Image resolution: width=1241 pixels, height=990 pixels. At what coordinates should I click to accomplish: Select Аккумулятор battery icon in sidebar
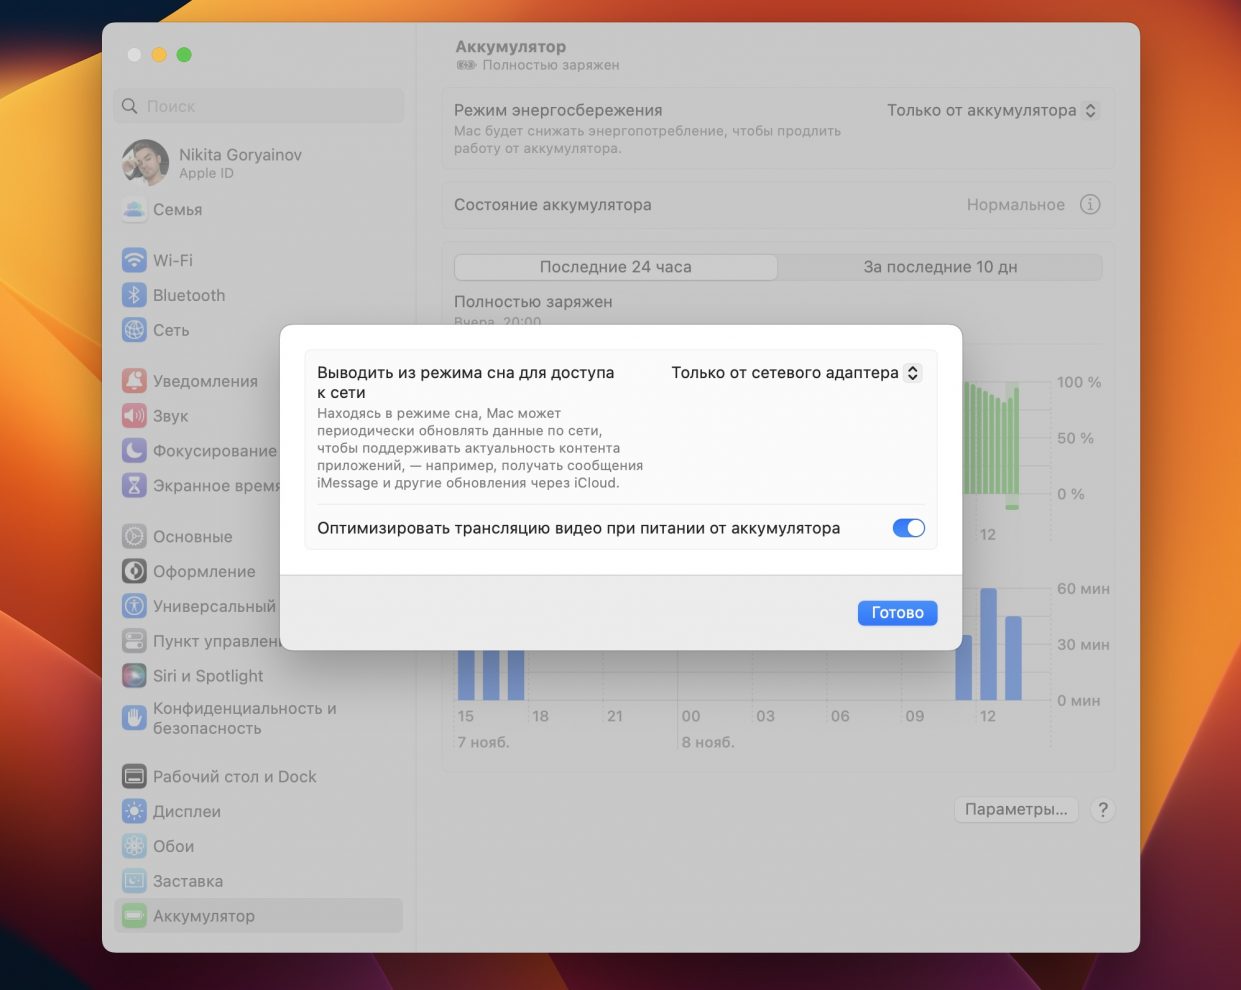(x=134, y=916)
